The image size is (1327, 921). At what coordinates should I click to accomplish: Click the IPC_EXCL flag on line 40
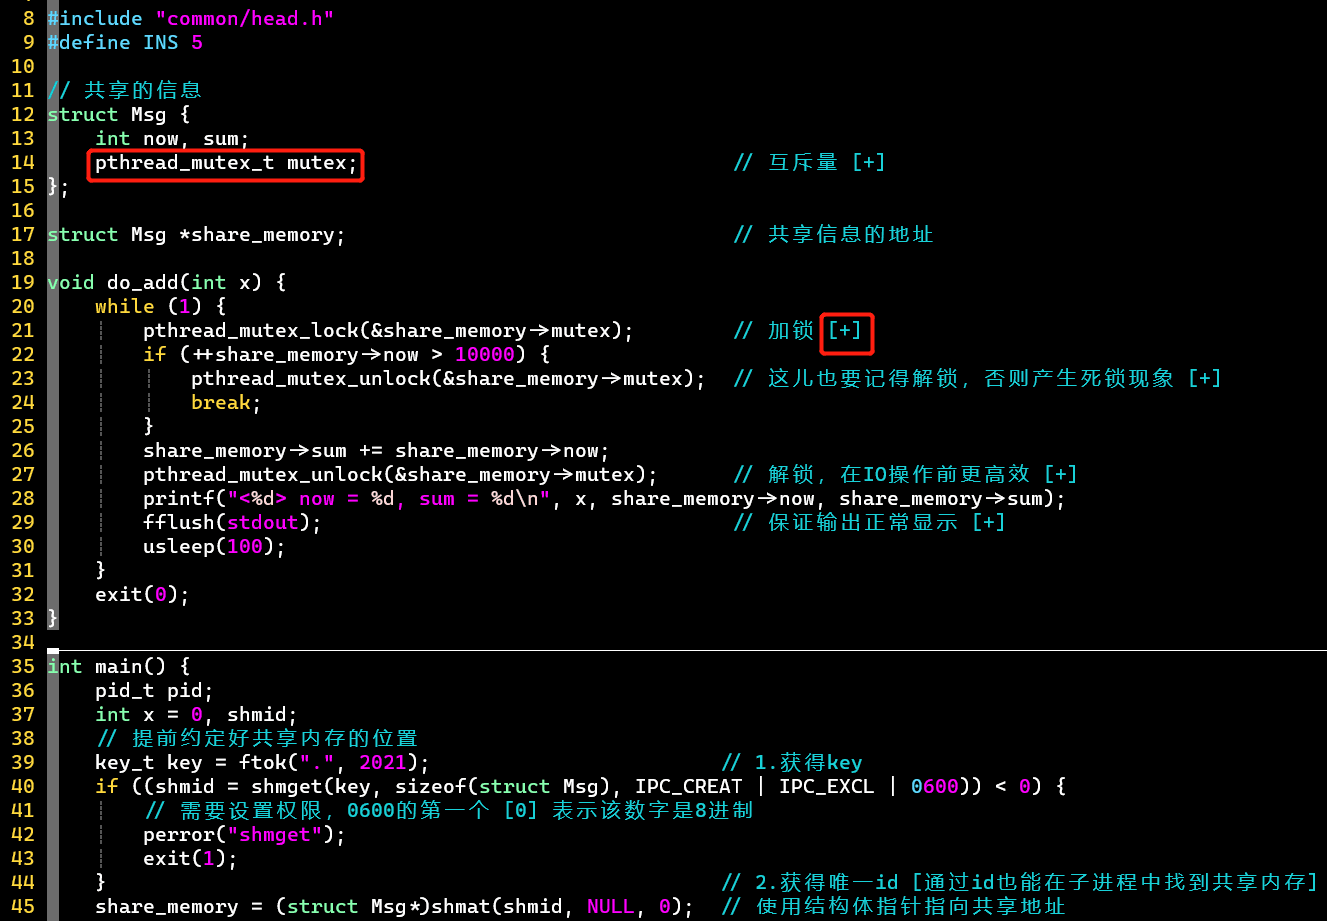tap(826, 786)
